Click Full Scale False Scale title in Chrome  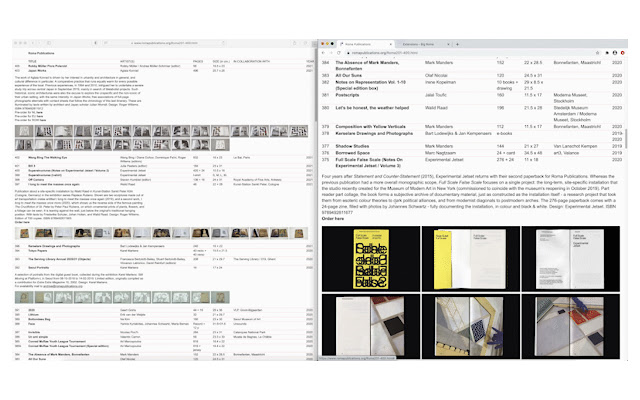369,163
